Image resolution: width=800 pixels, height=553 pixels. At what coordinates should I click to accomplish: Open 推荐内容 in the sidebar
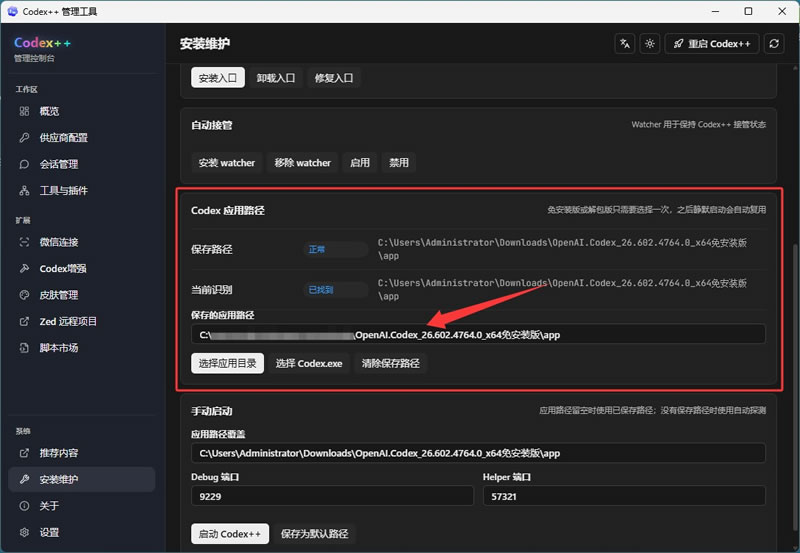point(82,453)
